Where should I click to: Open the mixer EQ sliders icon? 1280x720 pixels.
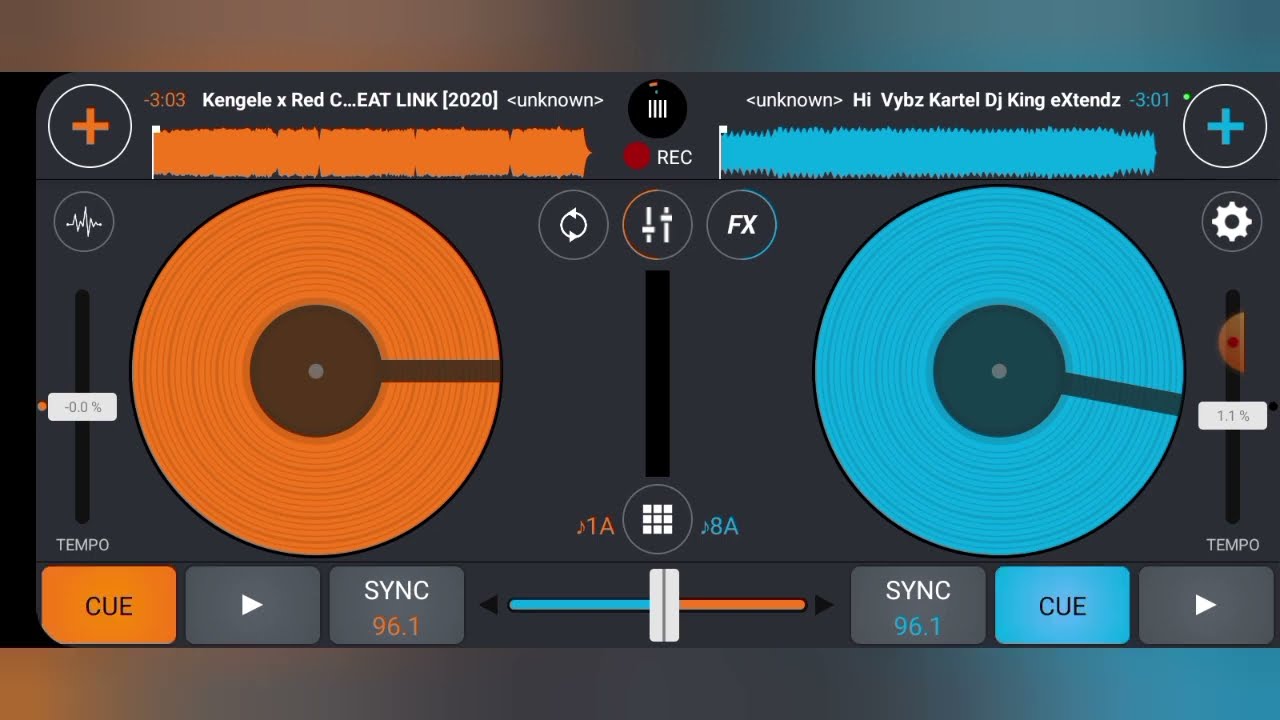tap(657, 225)
